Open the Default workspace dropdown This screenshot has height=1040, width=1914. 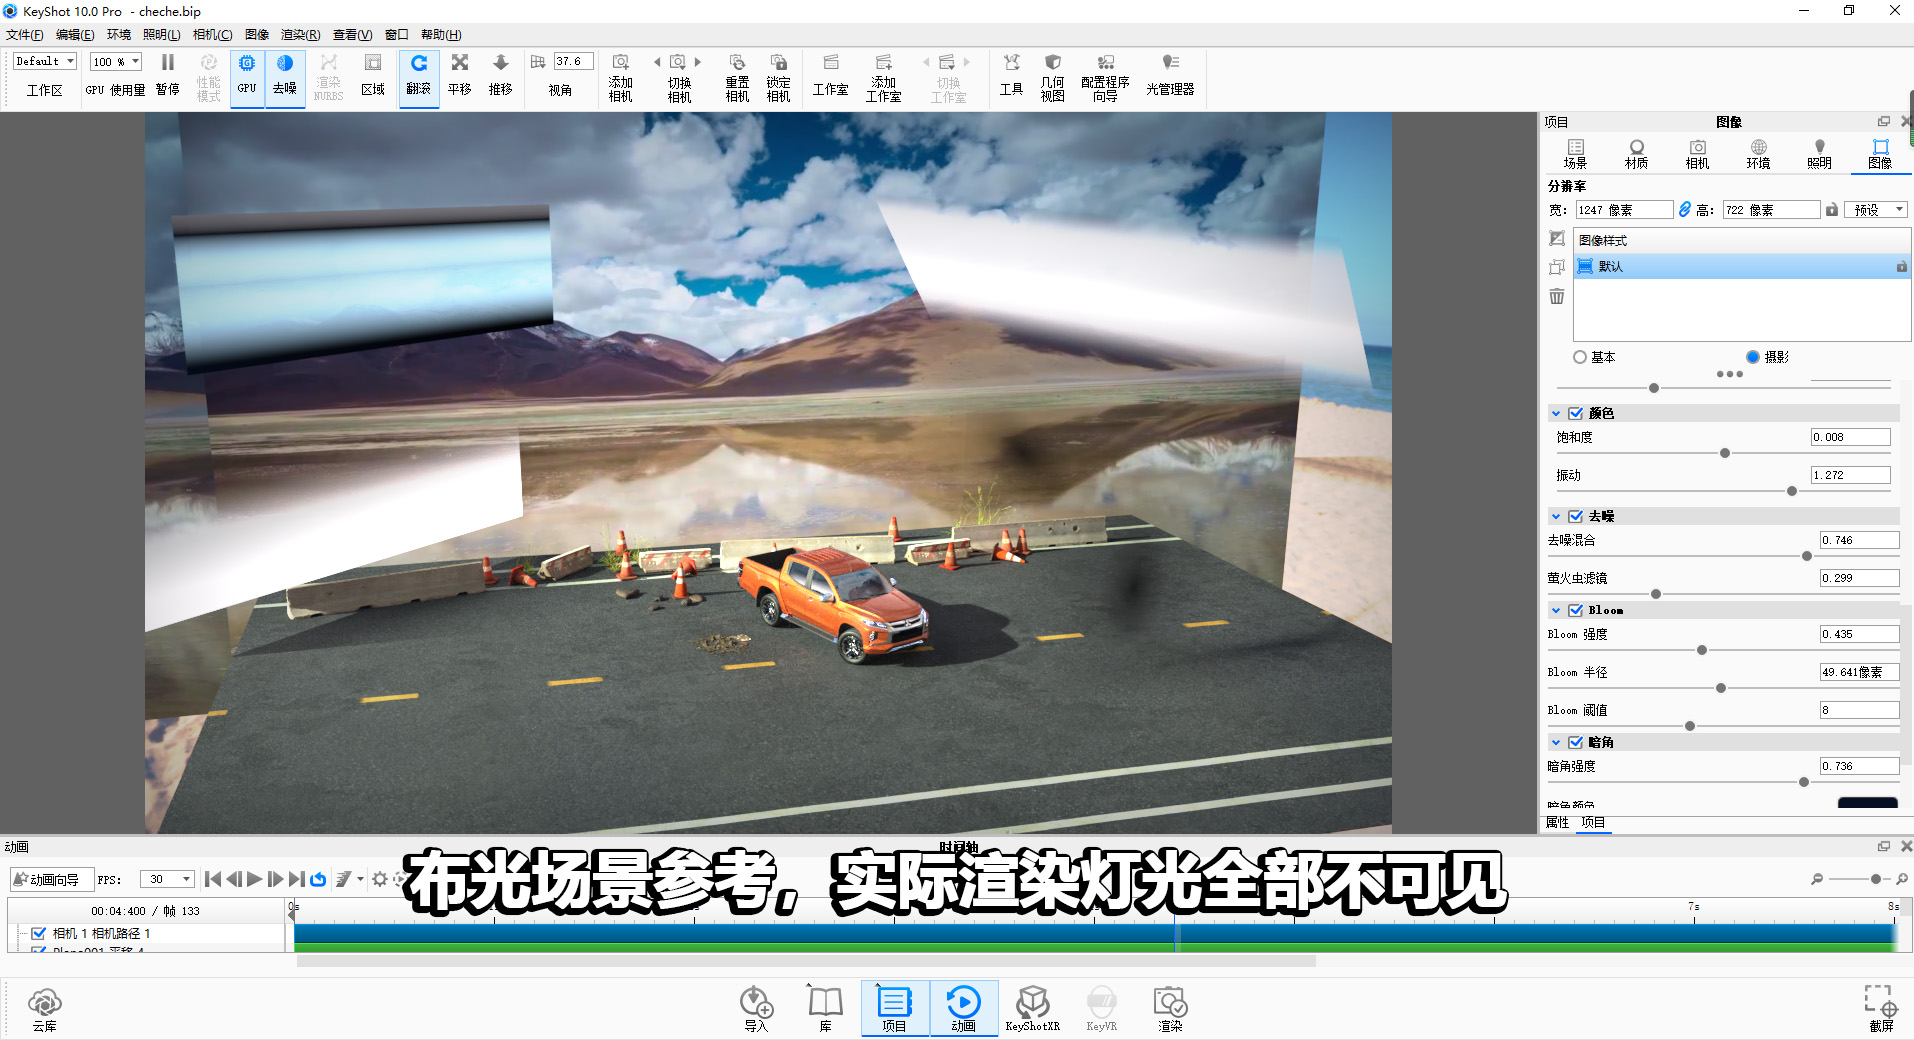42,60
